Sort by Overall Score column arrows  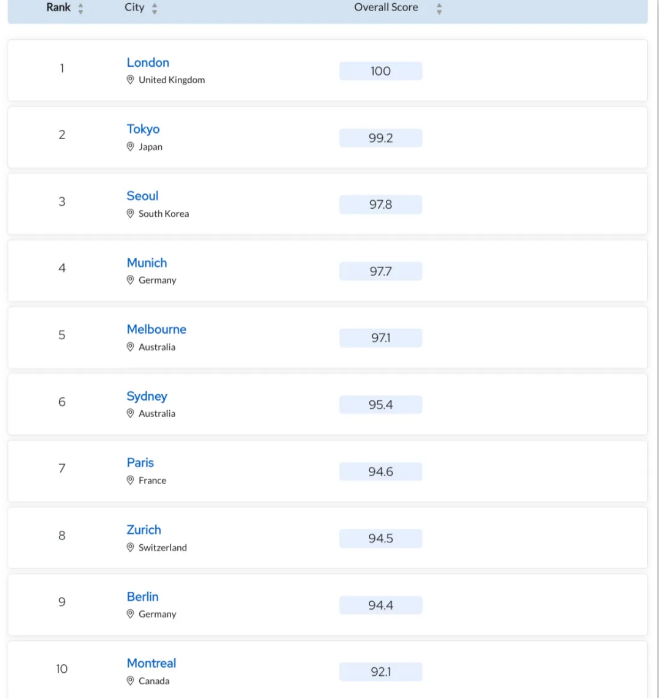[439, 8]
